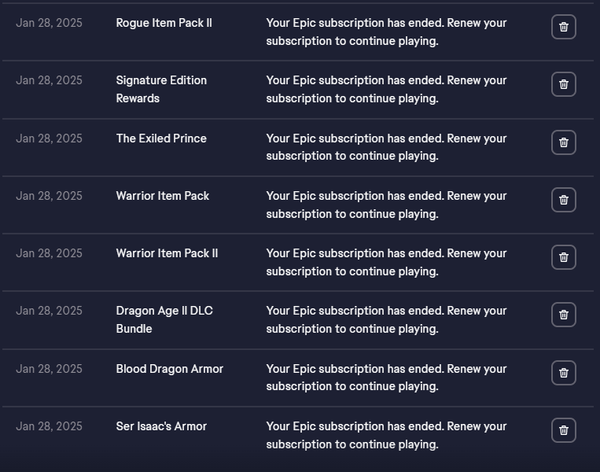This screenshot has width=600, height=472.
Task: Trash the Warrior Item Pack II notification
Action: click(x=563, y=258)
